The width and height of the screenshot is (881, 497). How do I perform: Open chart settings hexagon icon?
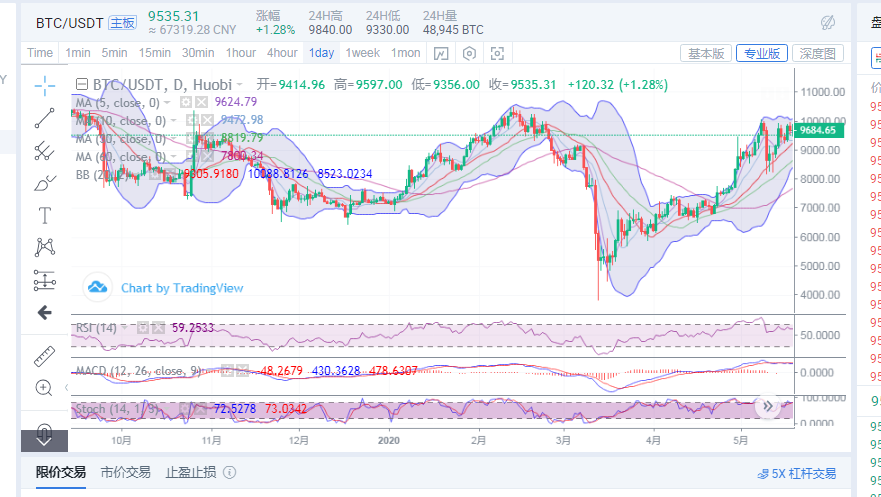click(x=470, y=53)
